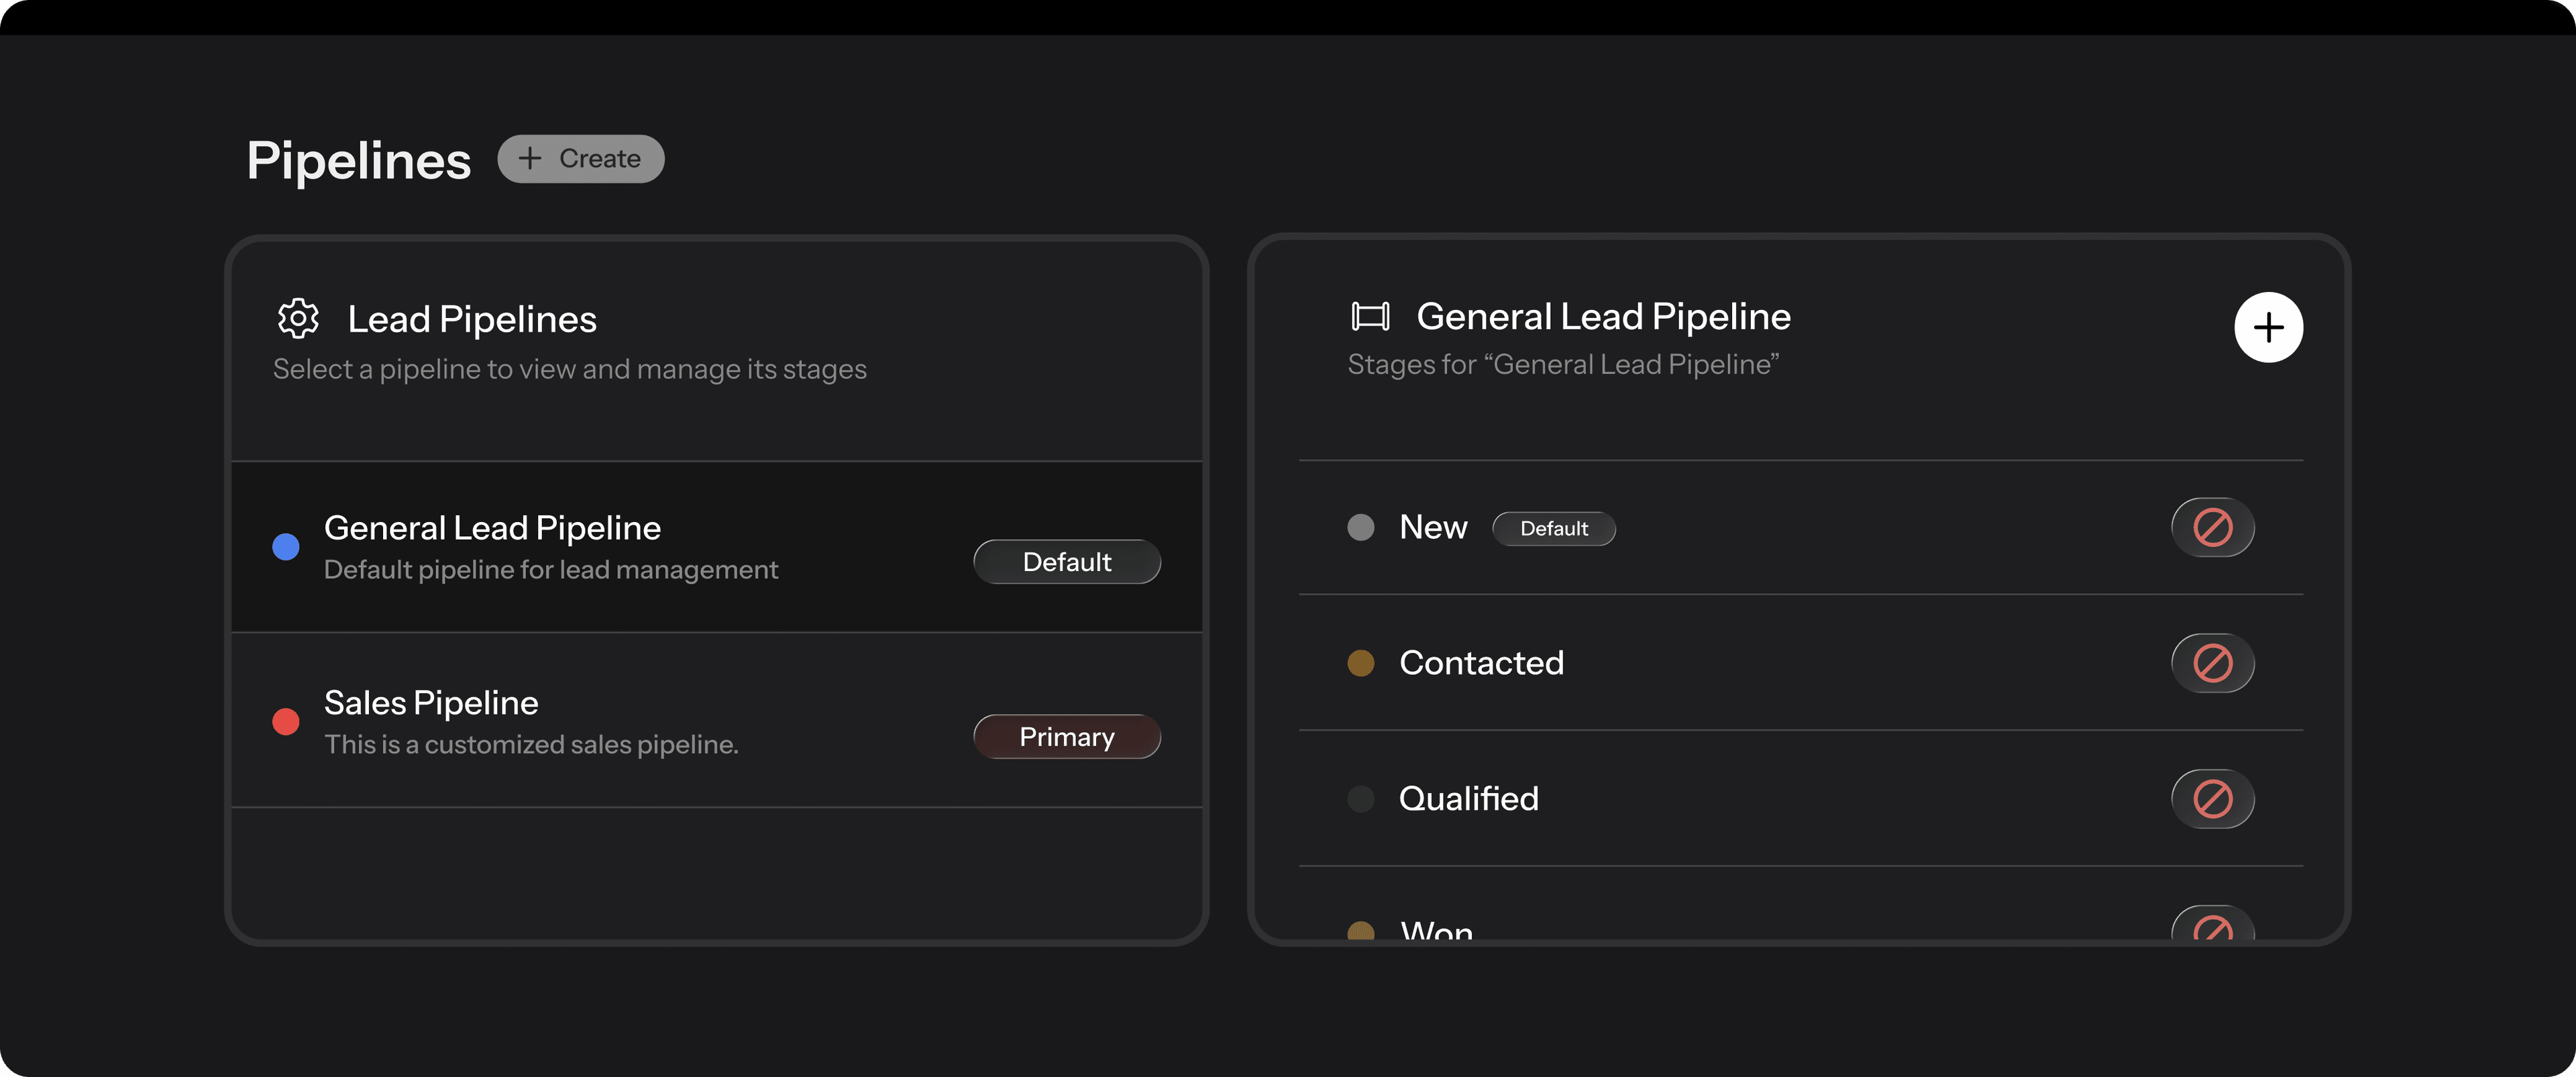This screenshot has width=2576, height=1077.
Task: Click the blue dot next to General Lead Pipeline
Action: [286, 546]
